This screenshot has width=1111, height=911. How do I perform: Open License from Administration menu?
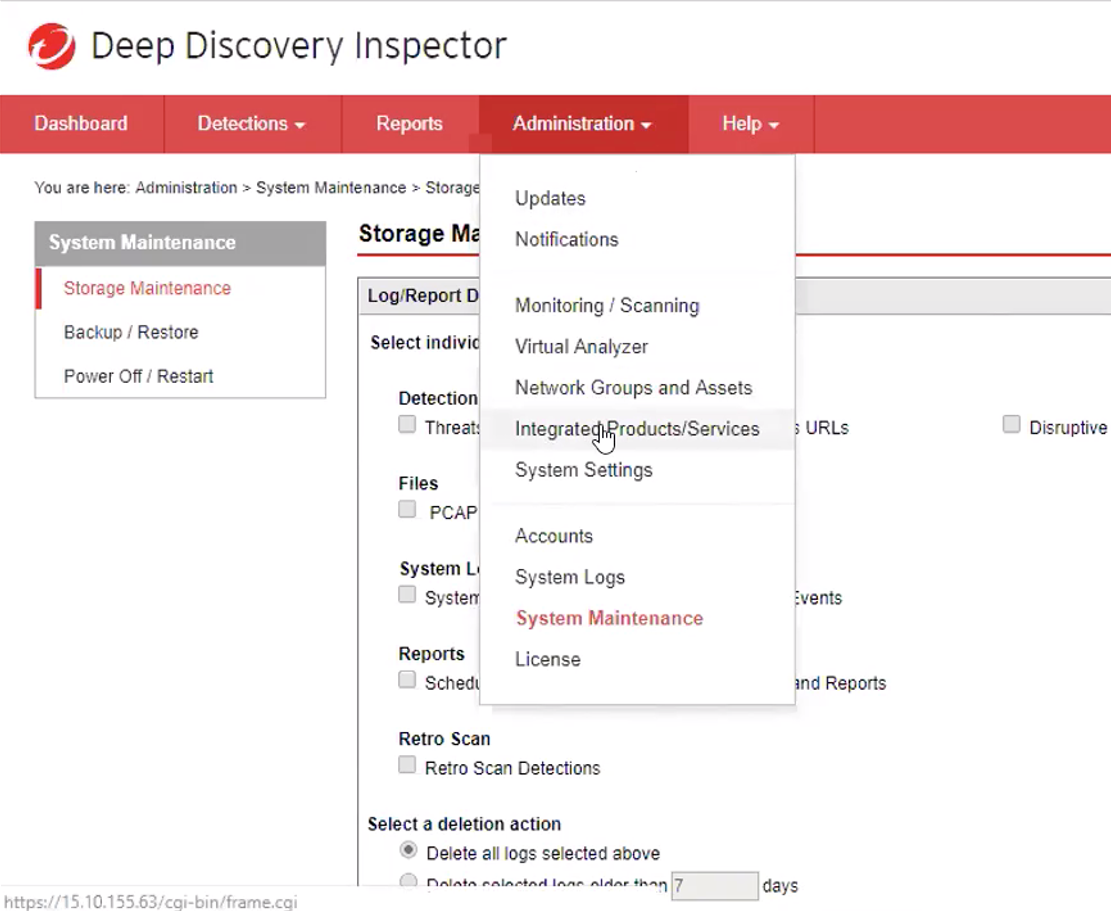coord(548,660)
